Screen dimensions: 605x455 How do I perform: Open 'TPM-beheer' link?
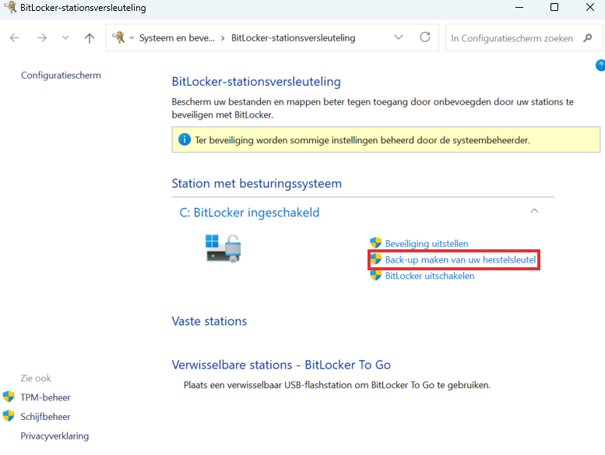(45, 397)
